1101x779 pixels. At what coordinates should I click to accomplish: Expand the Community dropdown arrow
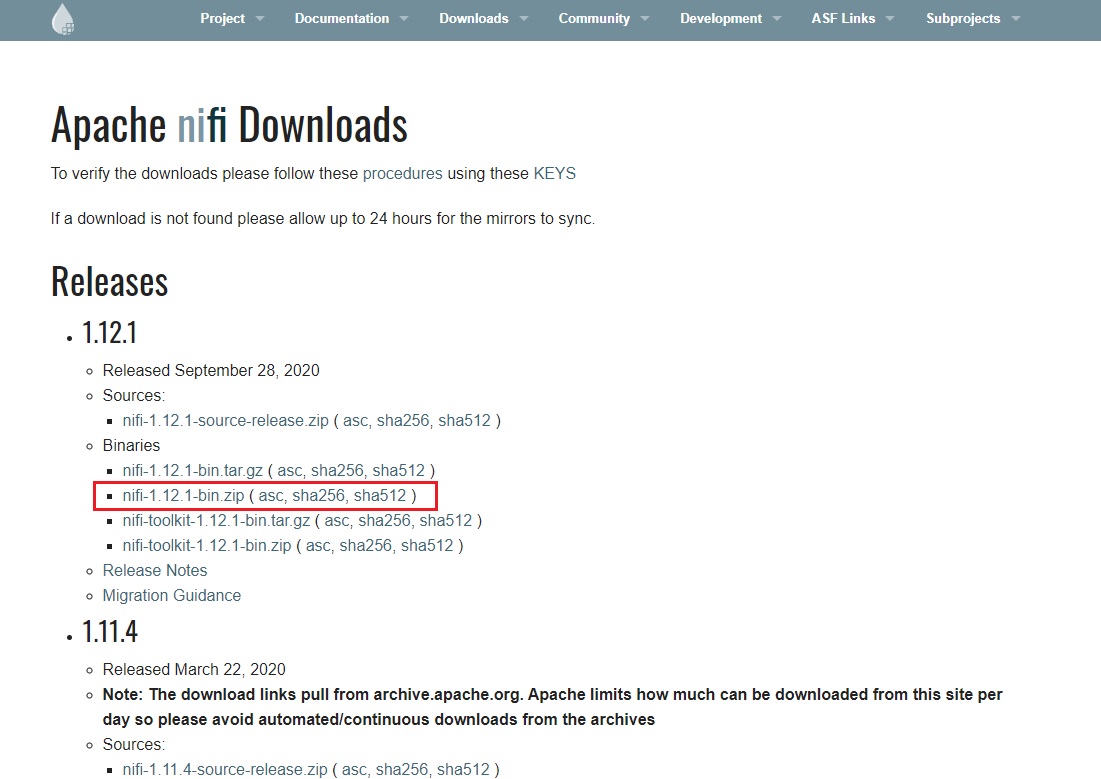(645, 19)
